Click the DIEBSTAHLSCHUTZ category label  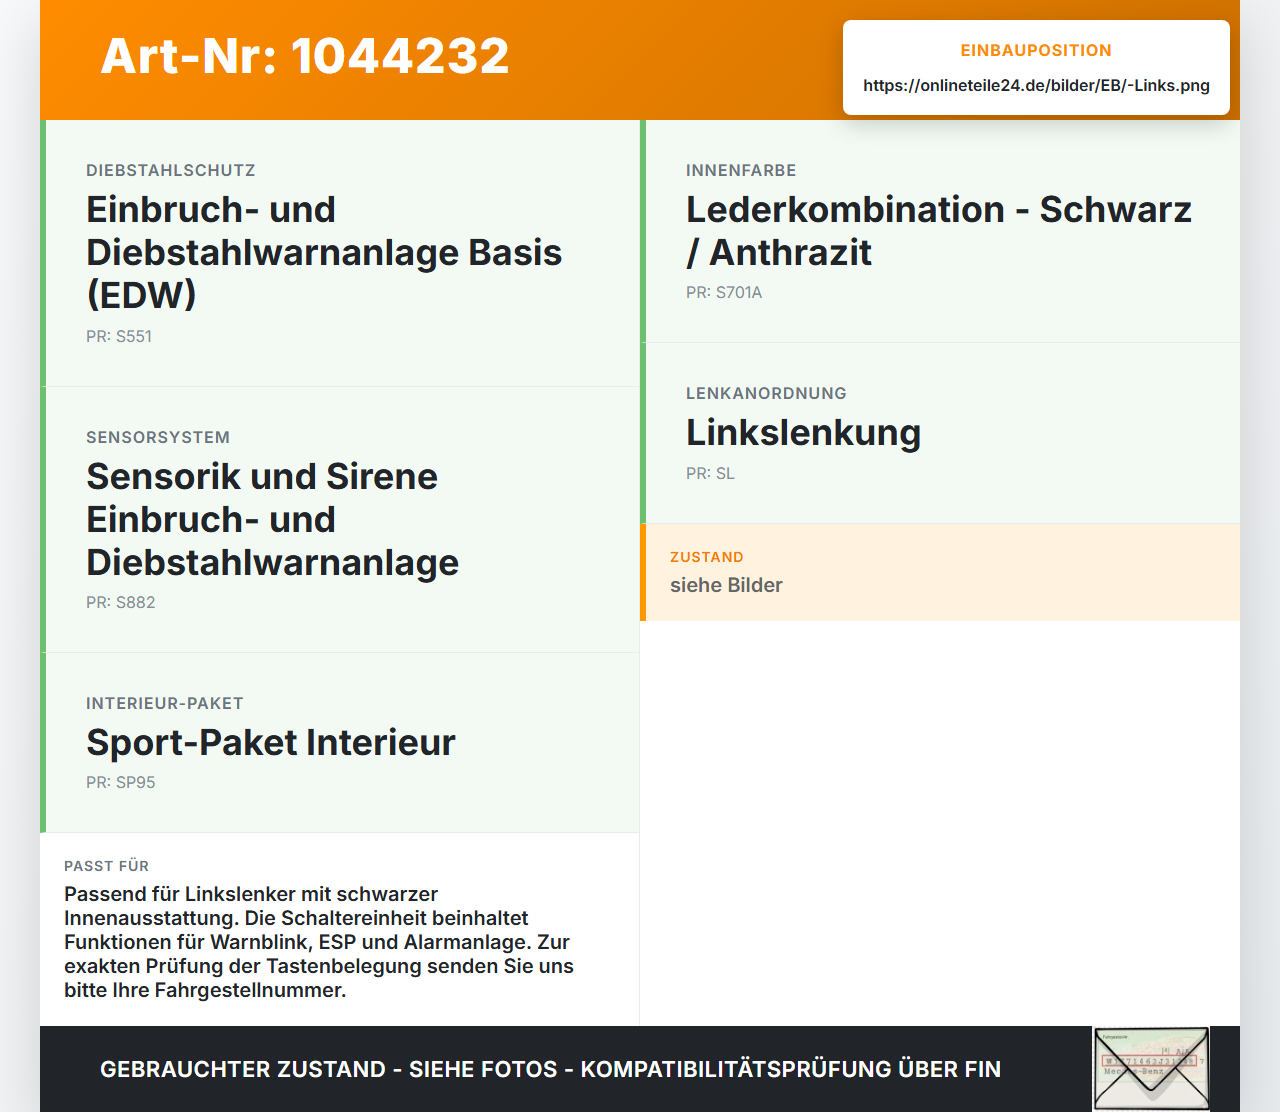[171, 171]
